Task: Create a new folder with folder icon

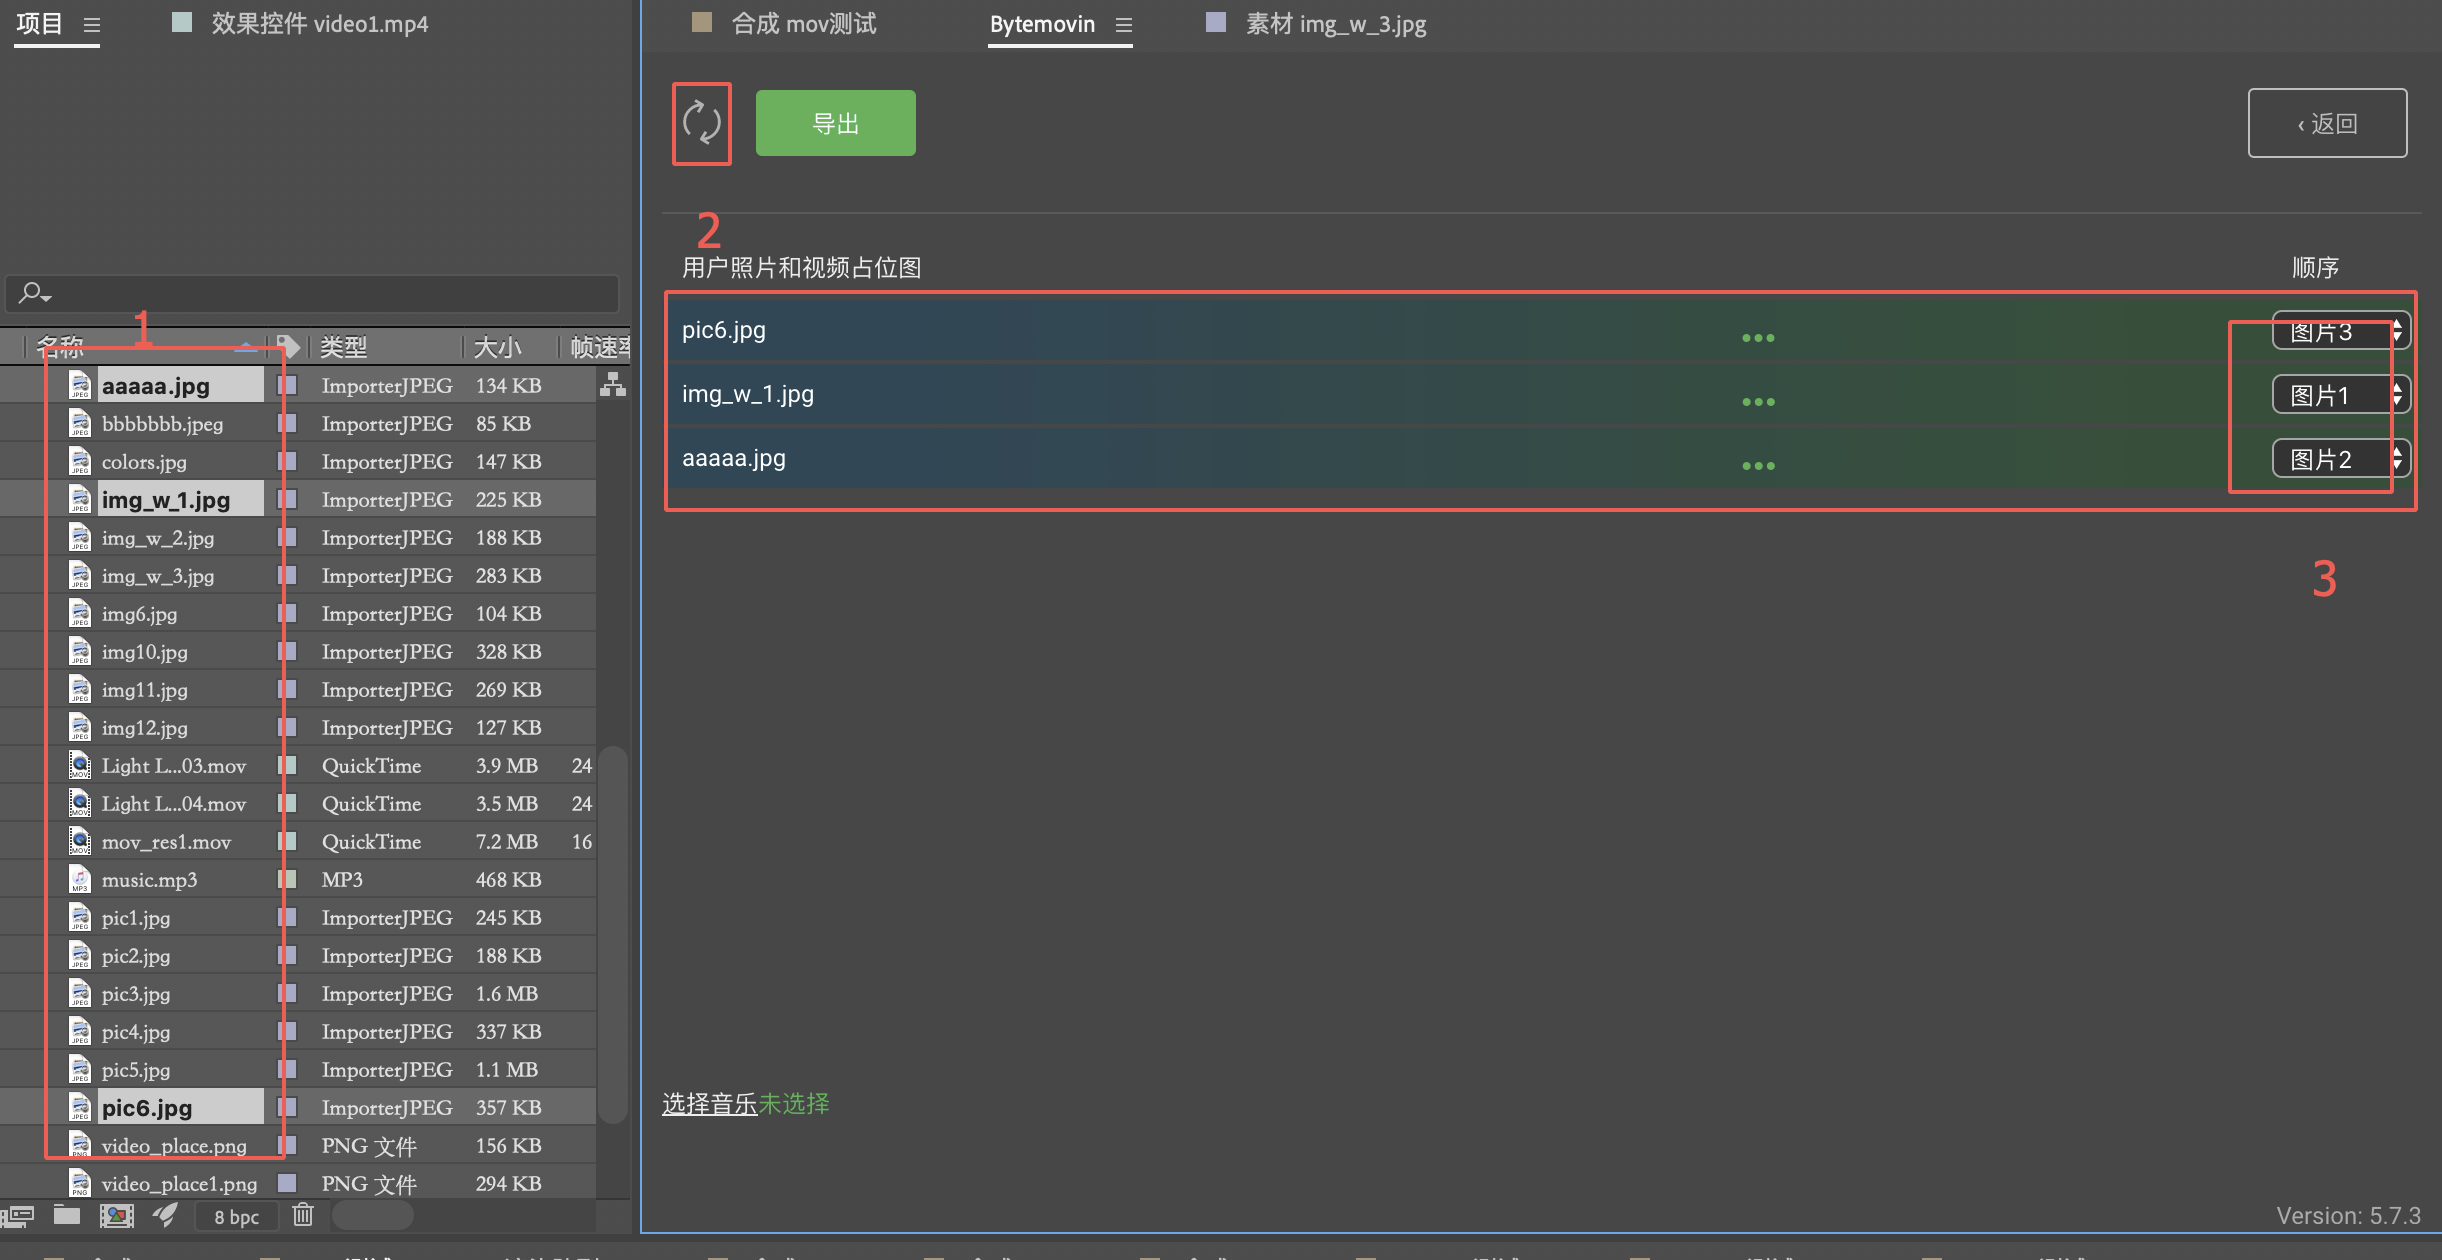Action: click(67, 1215)
